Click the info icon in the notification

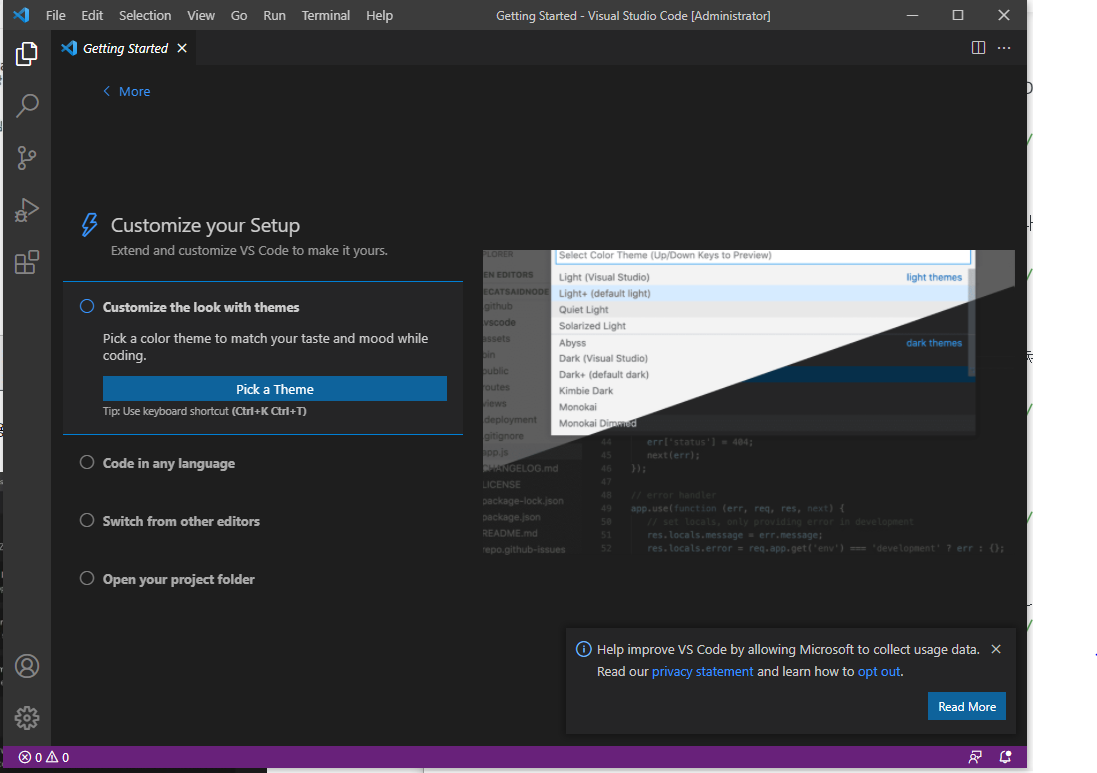pyautogui.click(x=583, y=649)
